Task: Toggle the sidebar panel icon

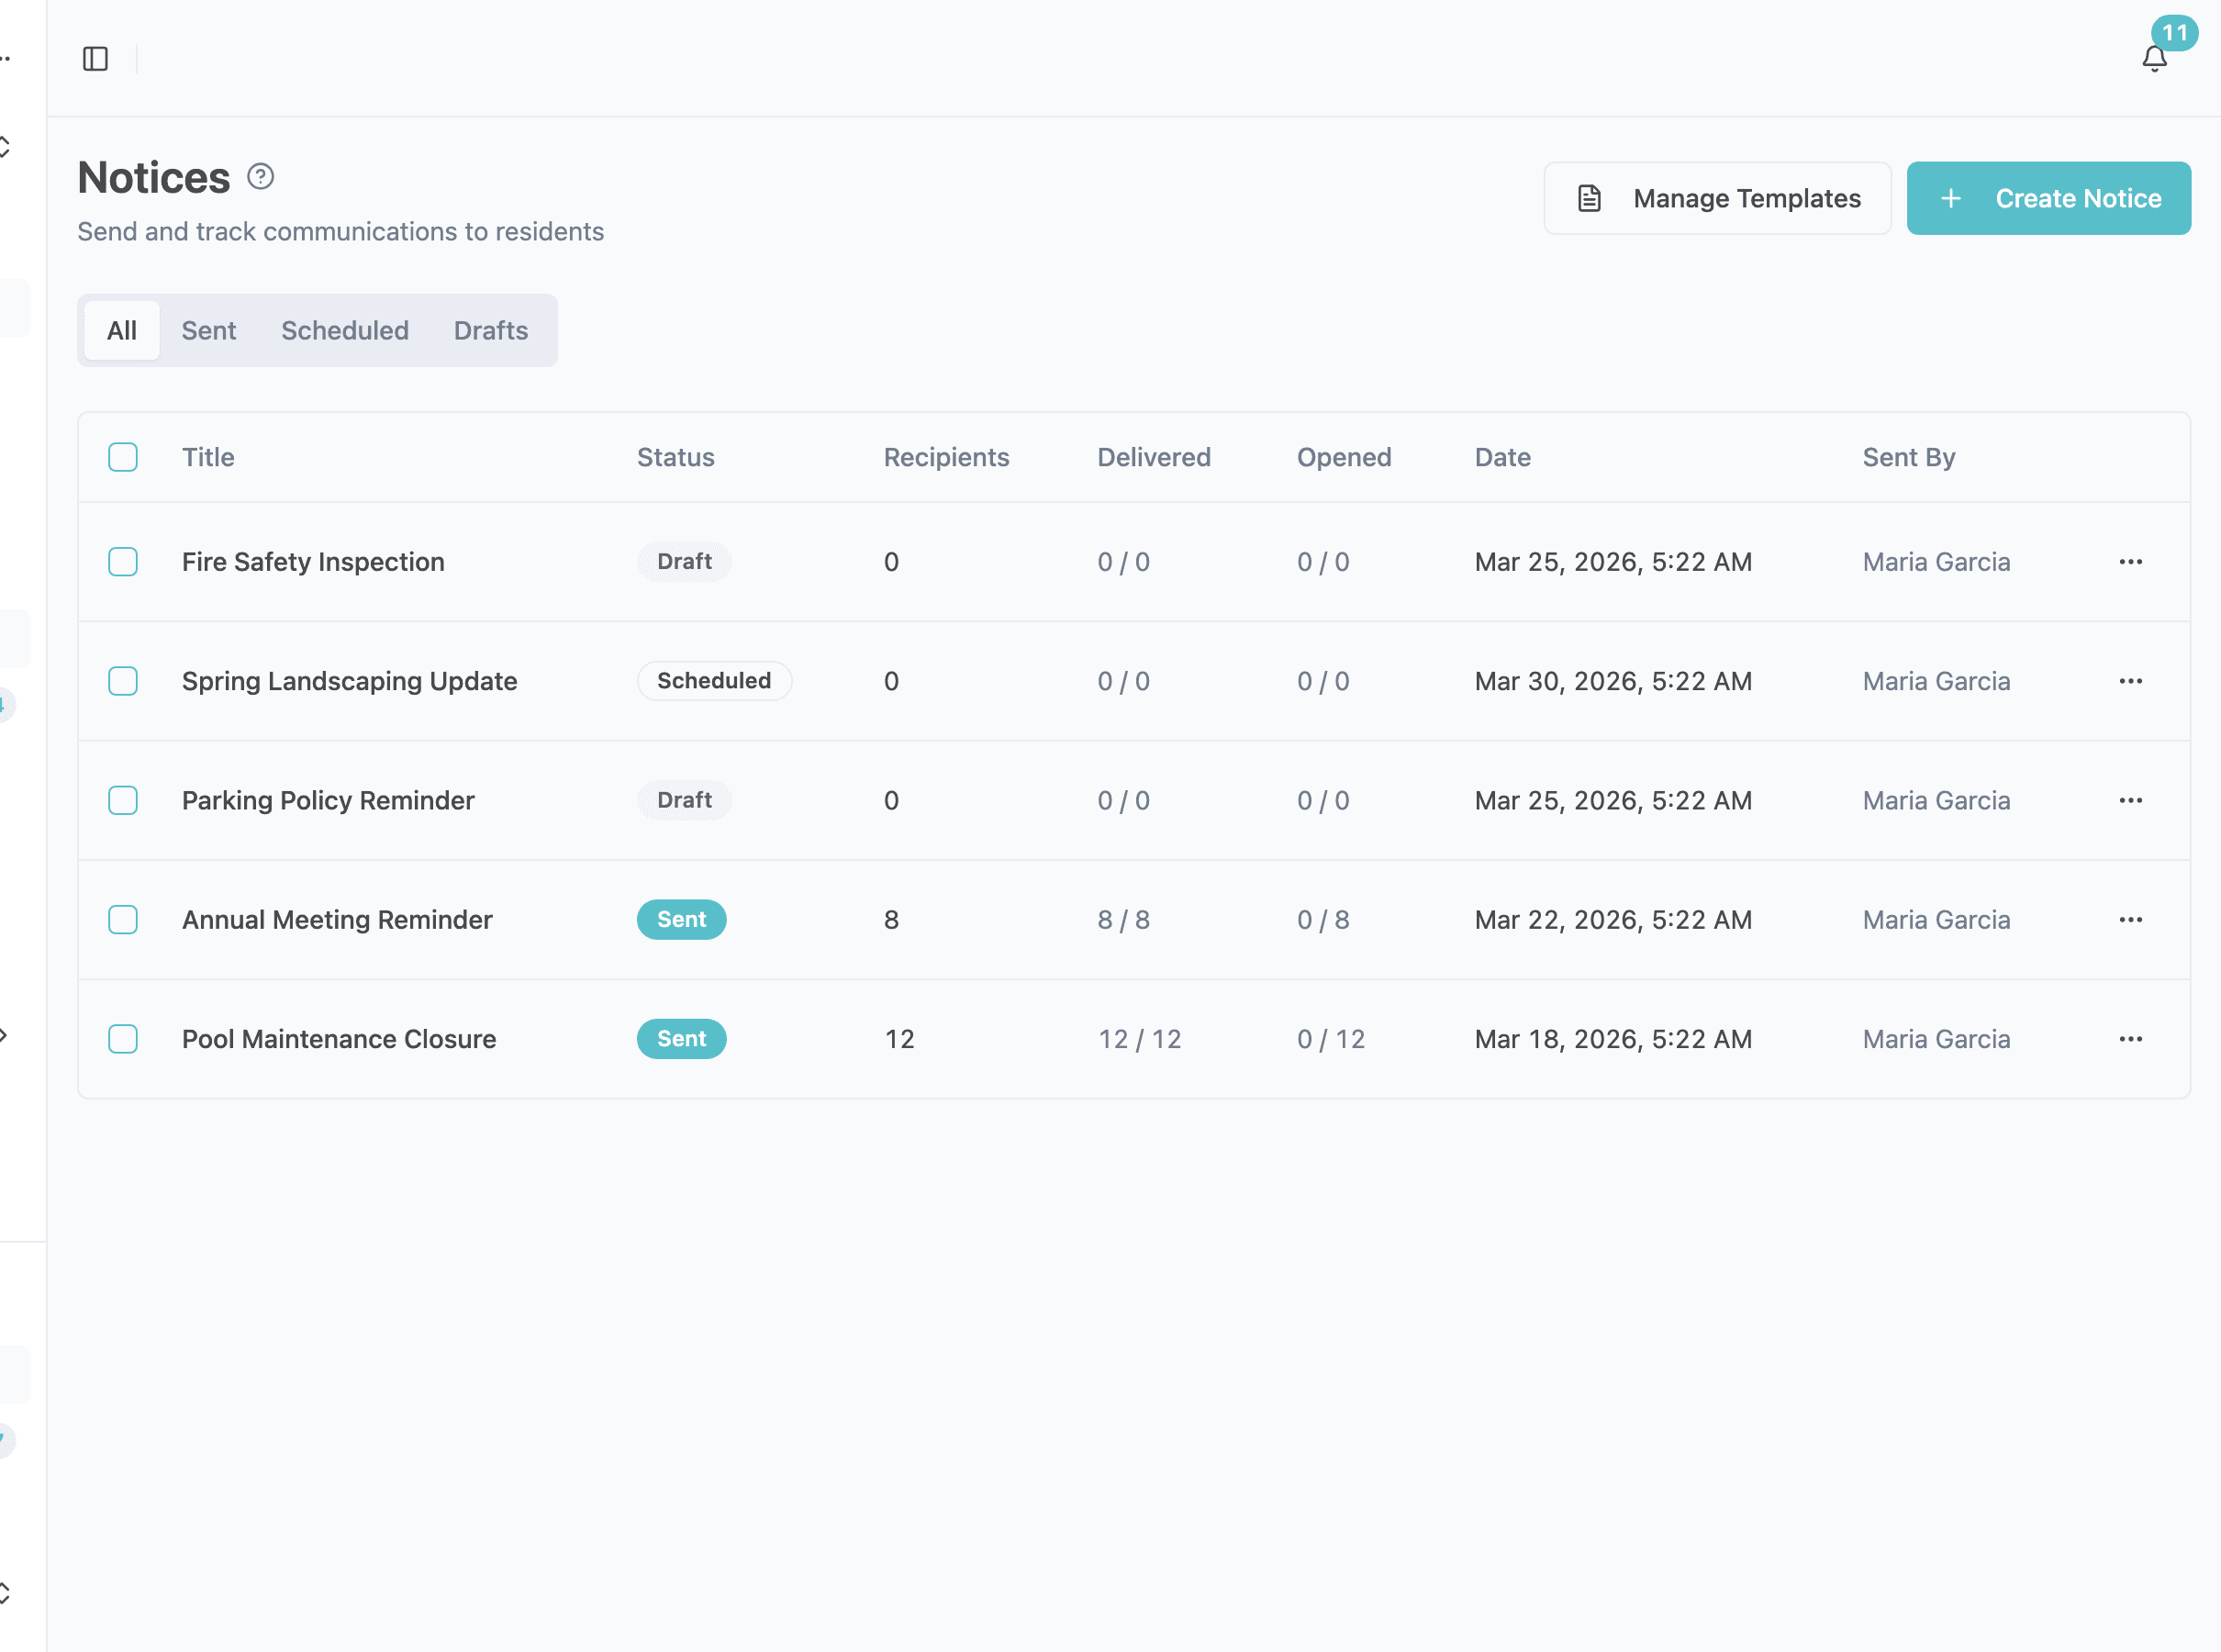Action: click(95, 59)
